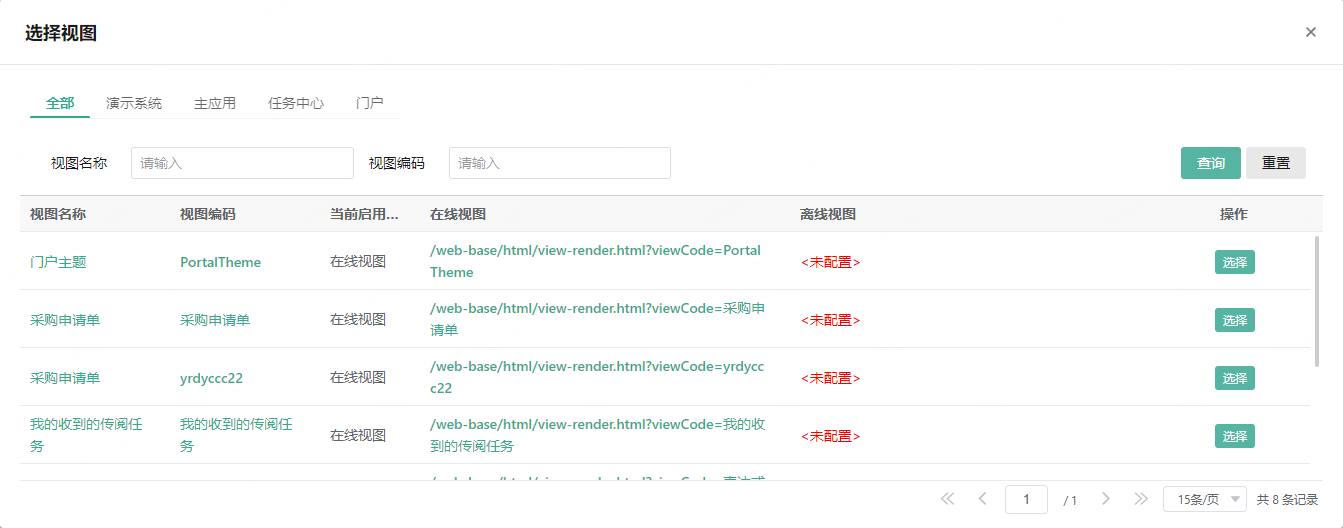Screen dimensions: 1343x528
Task: Go to previous page arrow
Action: point(982,498)
